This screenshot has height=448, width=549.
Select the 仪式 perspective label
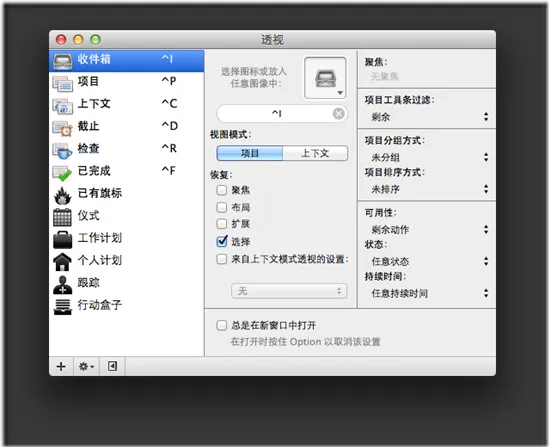click(88, 216)
